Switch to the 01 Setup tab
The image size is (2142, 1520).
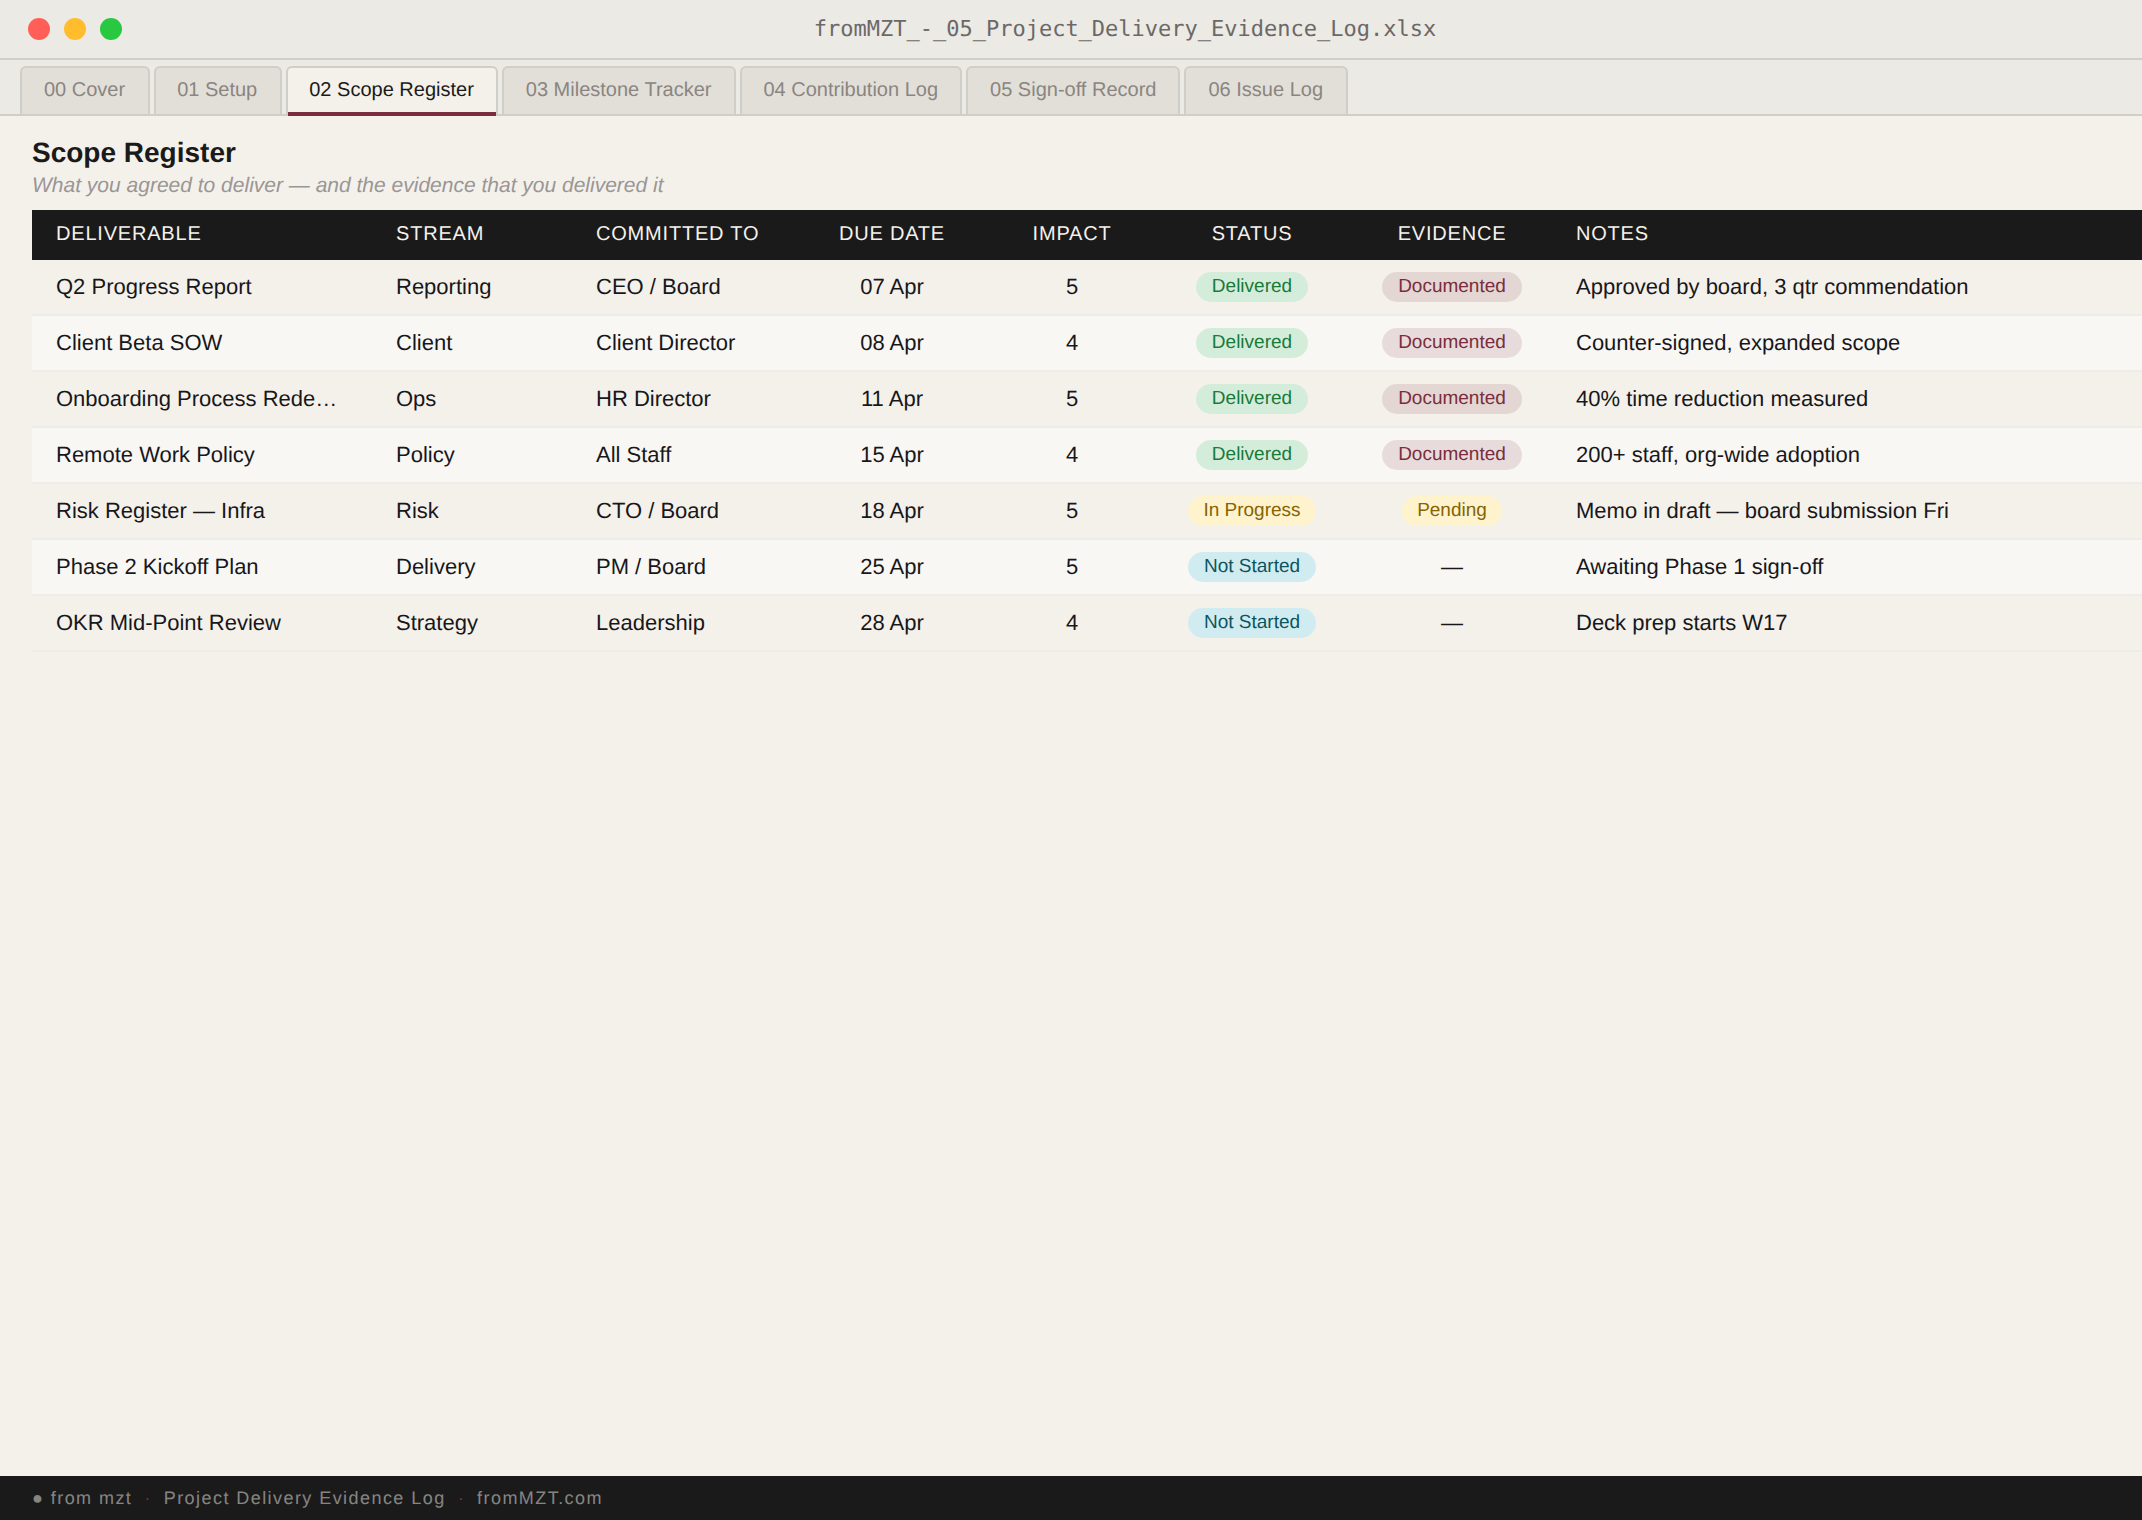(x=217, y=90)
